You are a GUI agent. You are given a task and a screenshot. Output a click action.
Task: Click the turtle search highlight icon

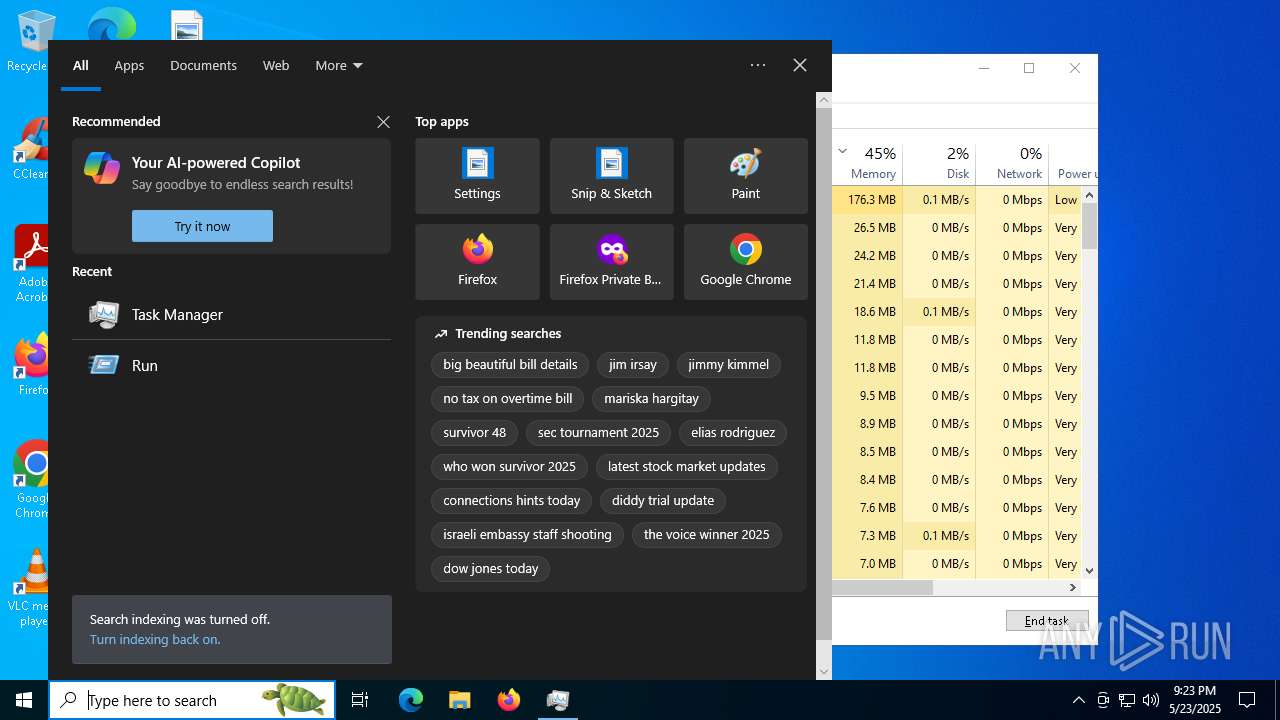[x=293, y=700]
